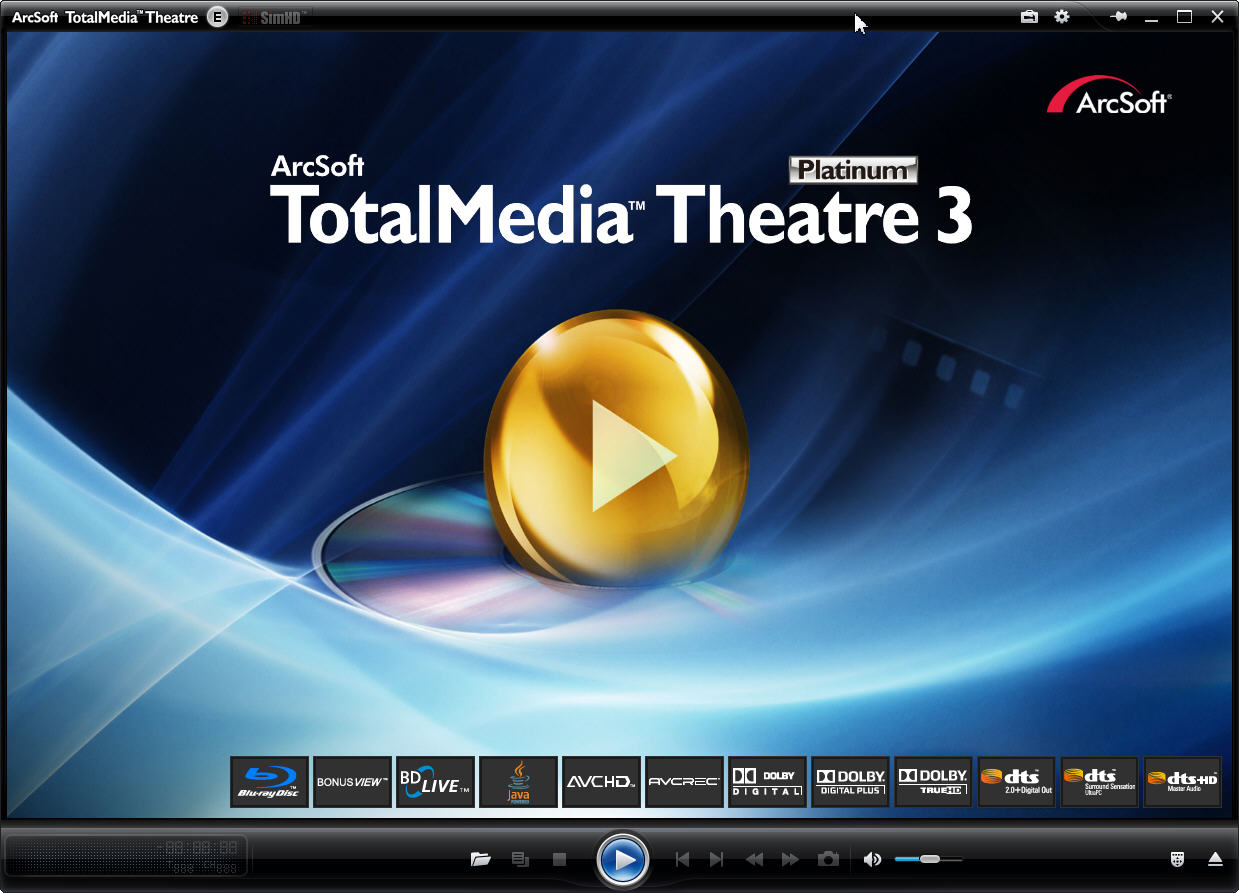The height and width of the screenshot is (893, 1239).
Task: Click the Stop playback button
Action: point(559,859)
